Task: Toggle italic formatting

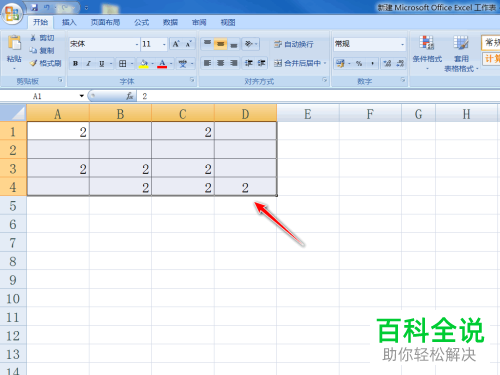Action: pyautogui.click(x=88, y=63)
